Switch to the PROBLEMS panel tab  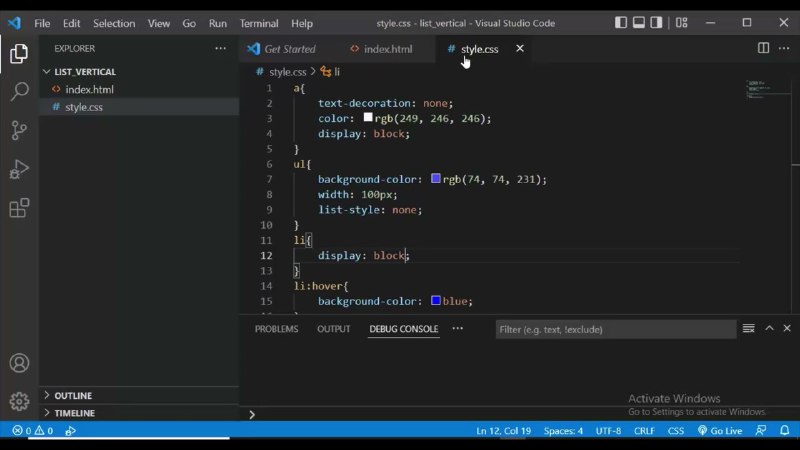(x=276, y=329)
